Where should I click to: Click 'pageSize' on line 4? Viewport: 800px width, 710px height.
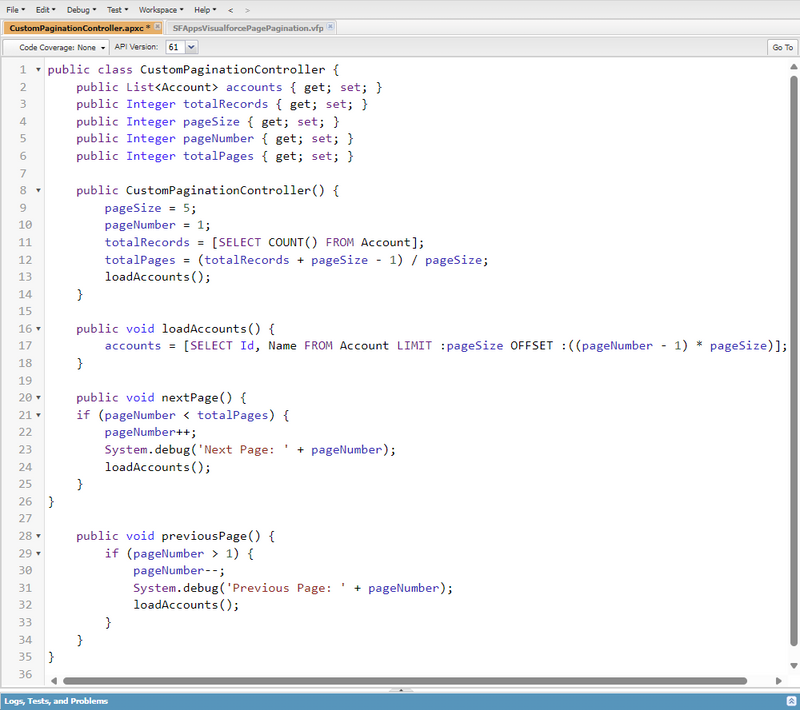(x=211, y=121)
